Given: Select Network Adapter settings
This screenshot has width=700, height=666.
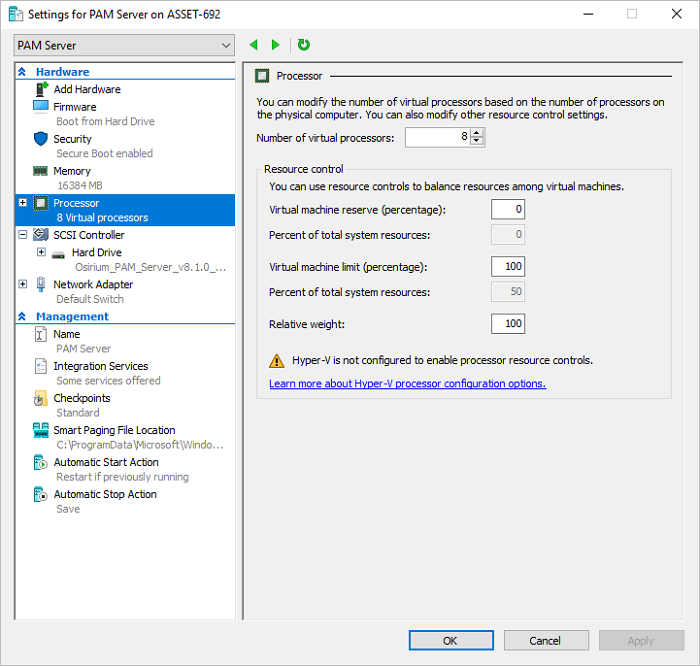Looking at the screenshot, I should pyautogui.click(x=93, y=284).
